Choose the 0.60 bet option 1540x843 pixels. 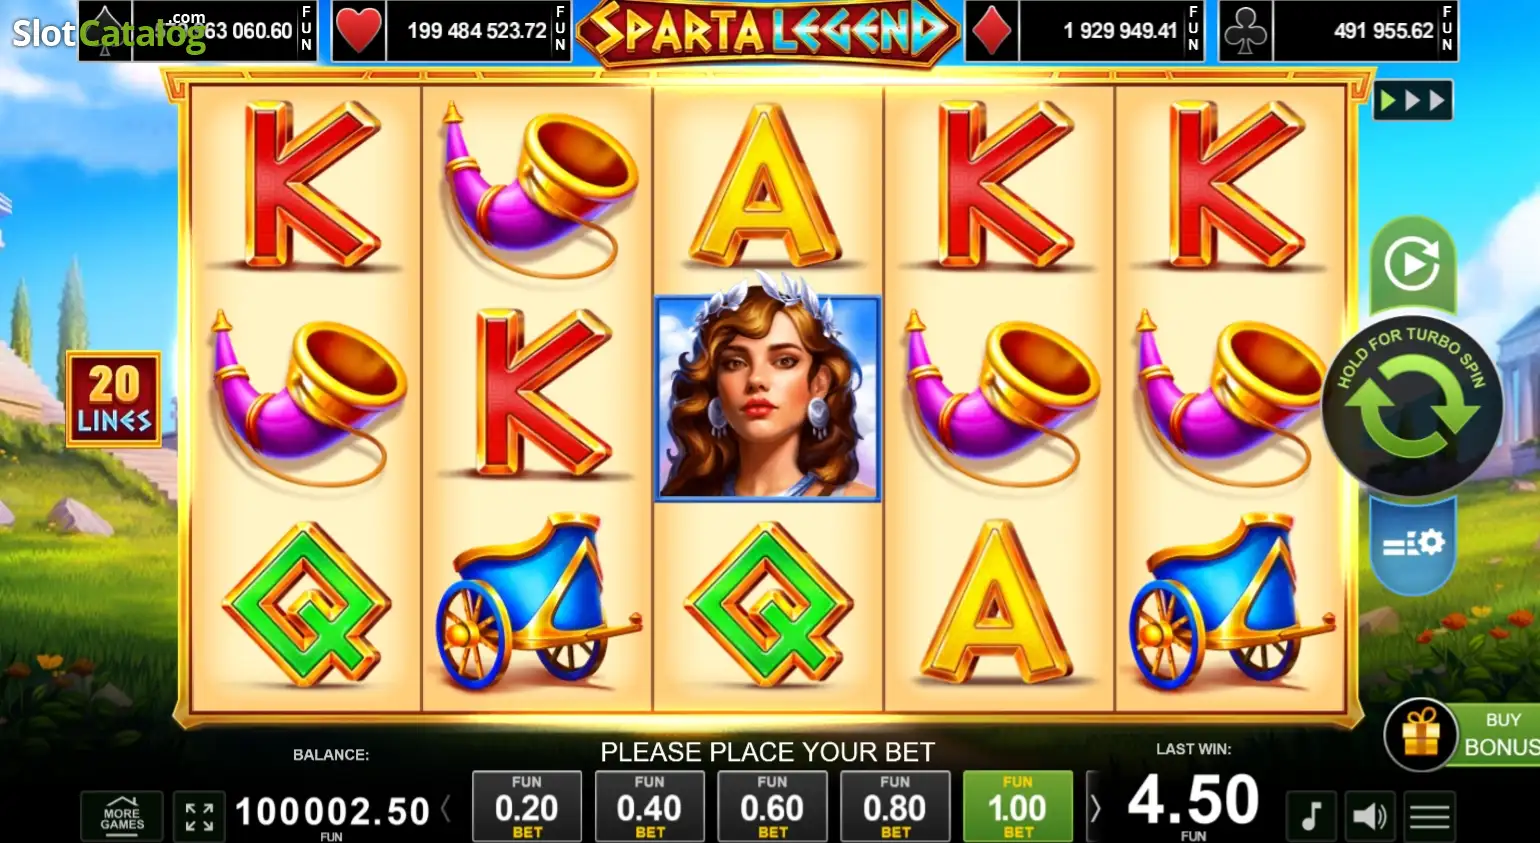(772, 806)
